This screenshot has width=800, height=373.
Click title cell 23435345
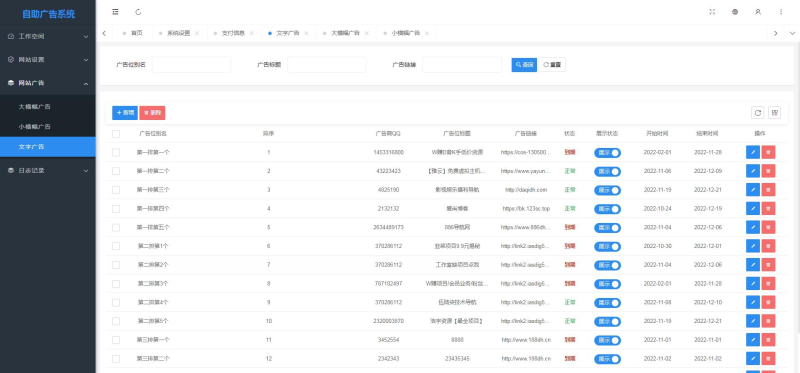coord(457,359)
